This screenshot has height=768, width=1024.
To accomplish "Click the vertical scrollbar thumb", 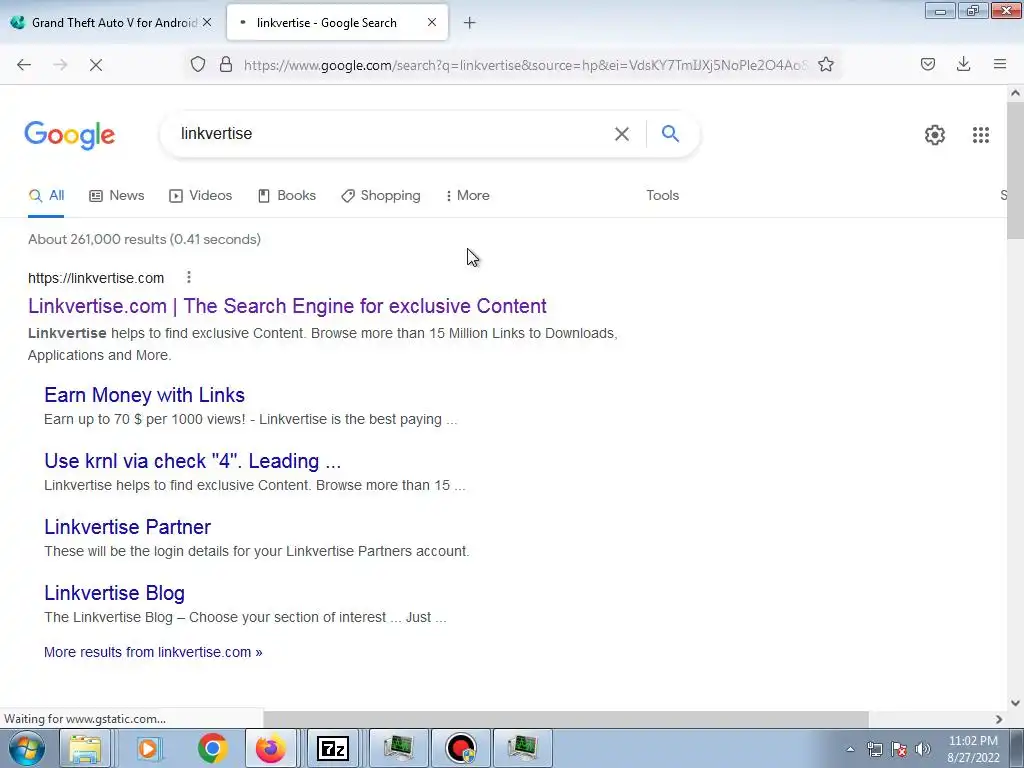I will [1015, 170].
